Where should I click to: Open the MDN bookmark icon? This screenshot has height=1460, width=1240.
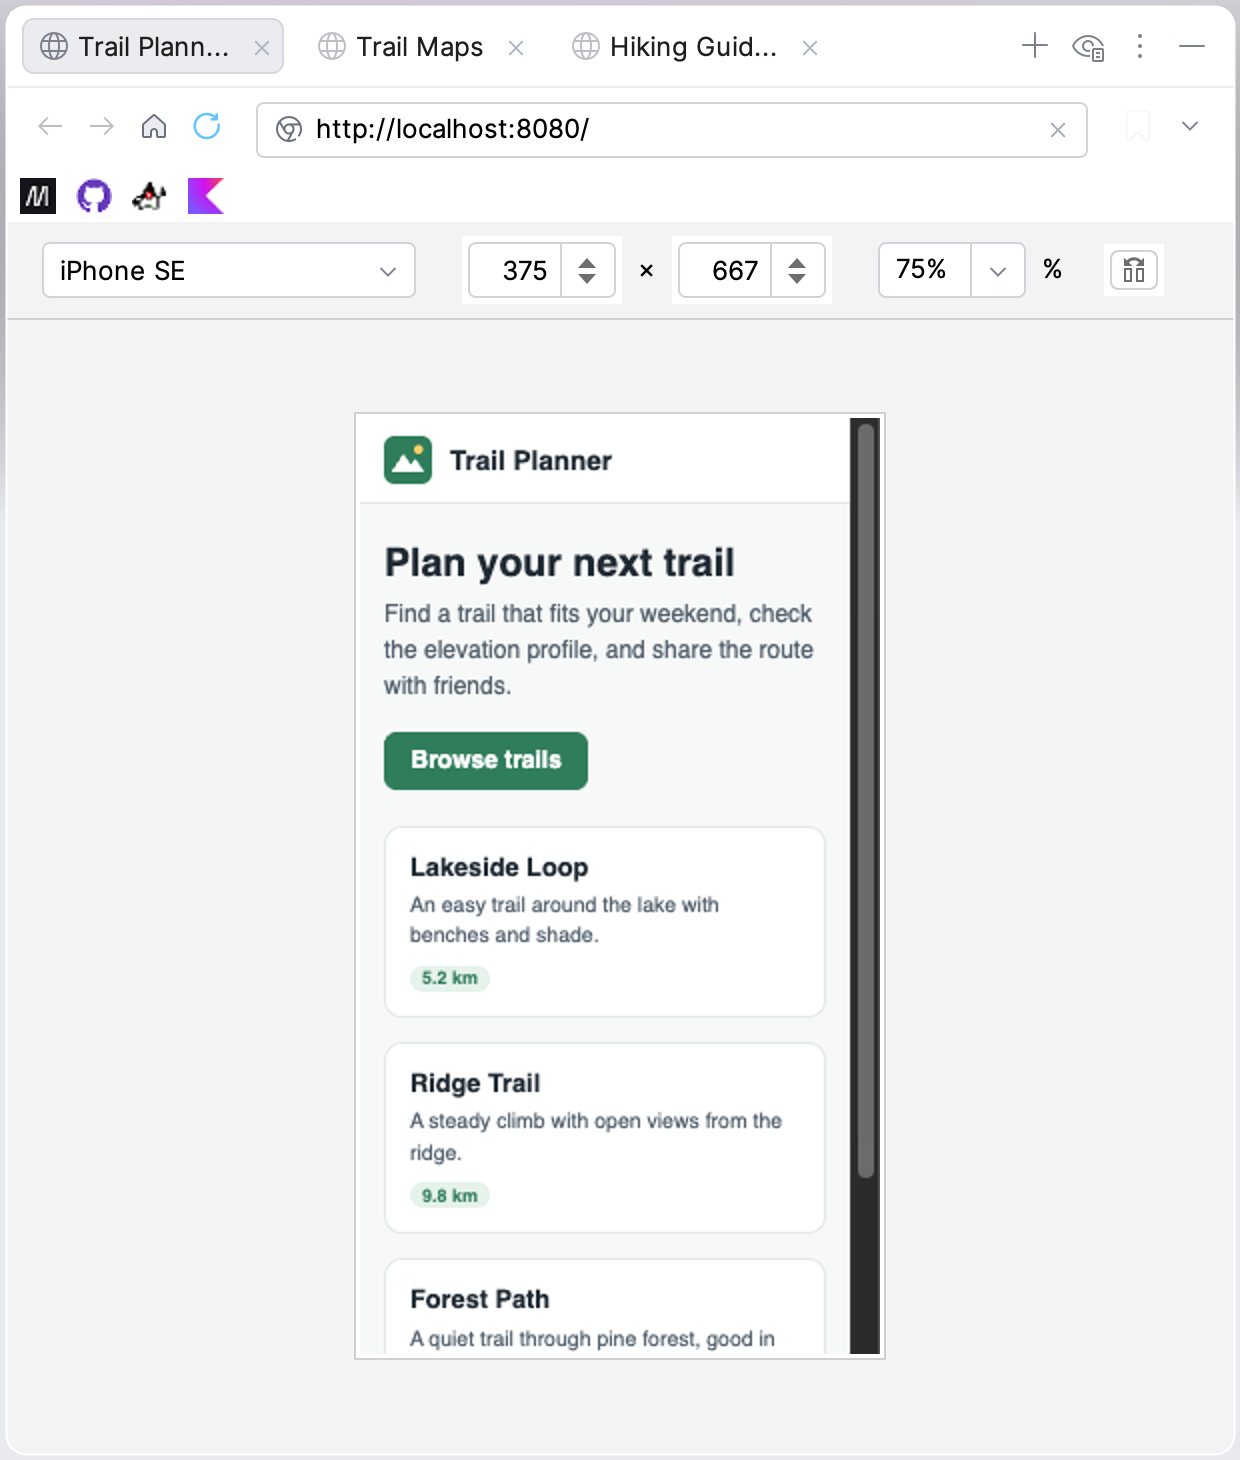pyautogui.click(x=38, y=196)
